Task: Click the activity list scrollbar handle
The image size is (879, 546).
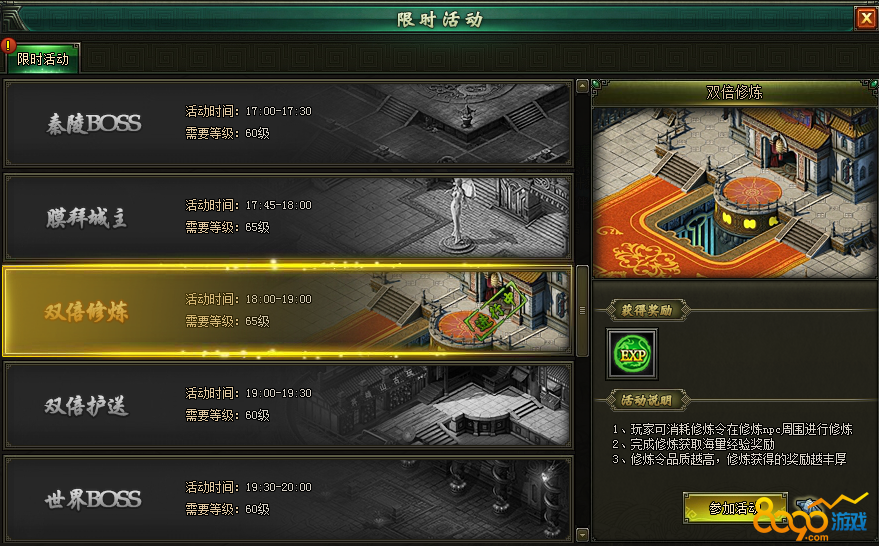Action: pyautogui.click(x=582, y=311)
